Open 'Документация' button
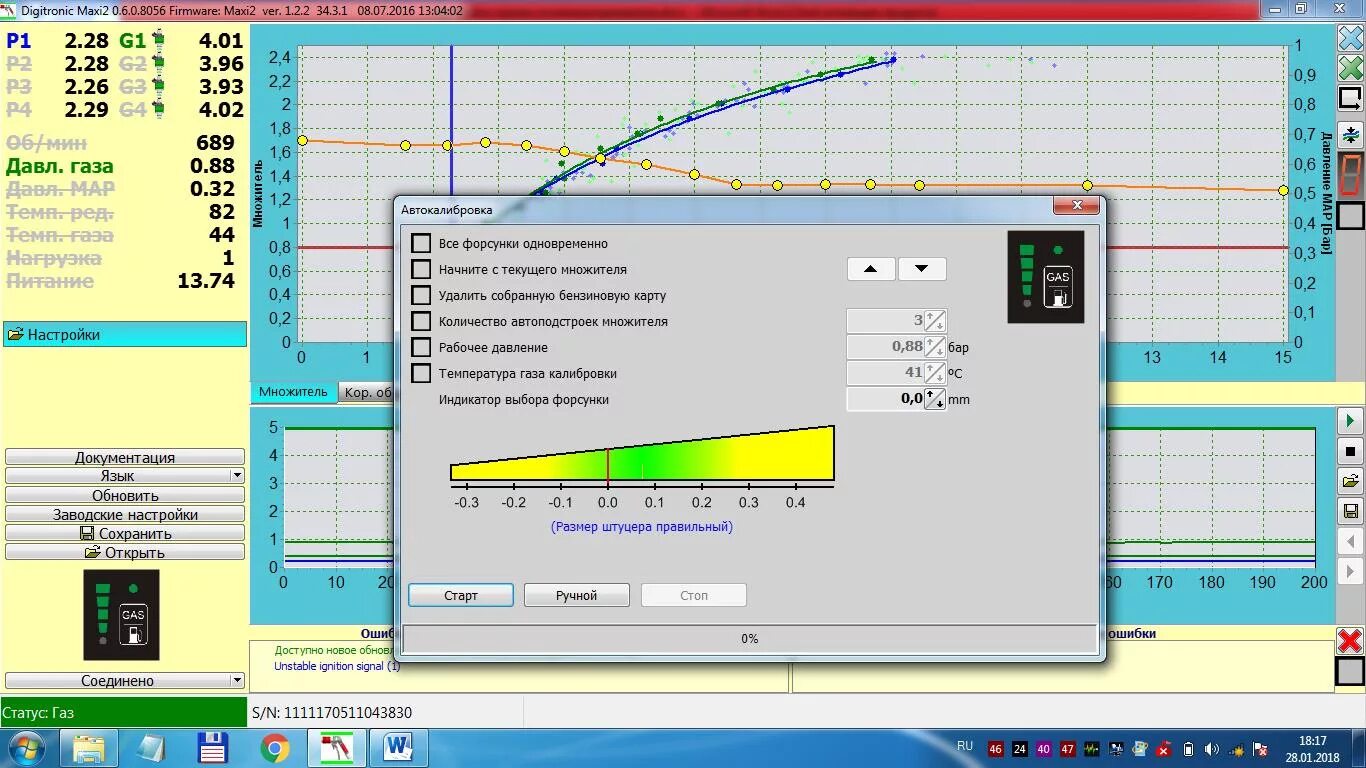Image resolution: width=1366 pixels, height=768 pixels. [125, 457]
